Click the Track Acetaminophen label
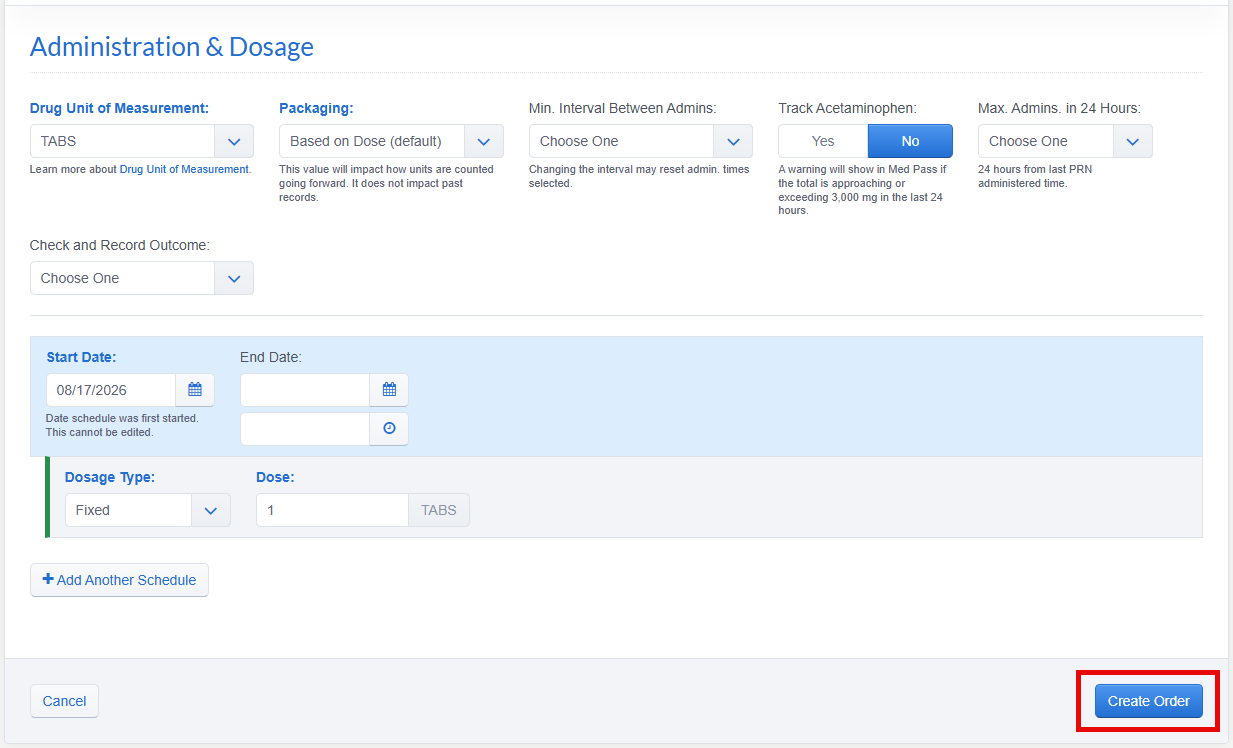The image size is (1233, 748). click(847, 108)
